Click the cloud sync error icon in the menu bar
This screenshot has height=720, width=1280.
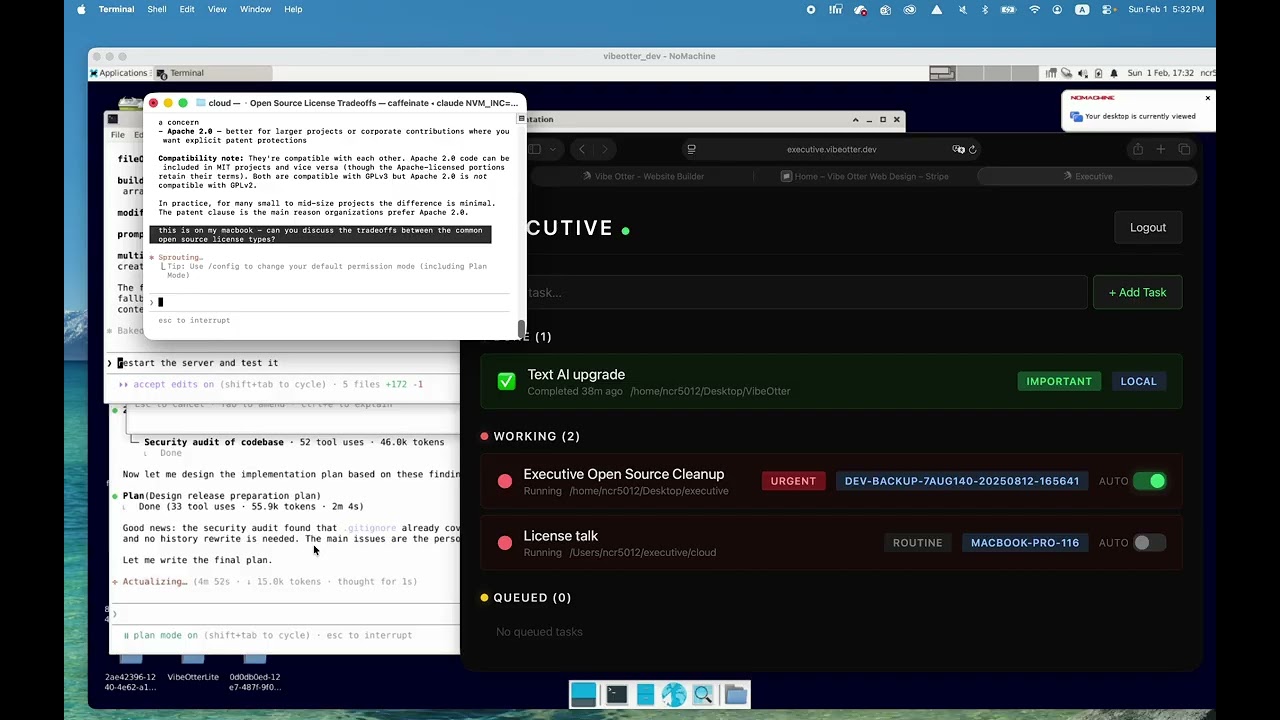[x=861, y=10]
